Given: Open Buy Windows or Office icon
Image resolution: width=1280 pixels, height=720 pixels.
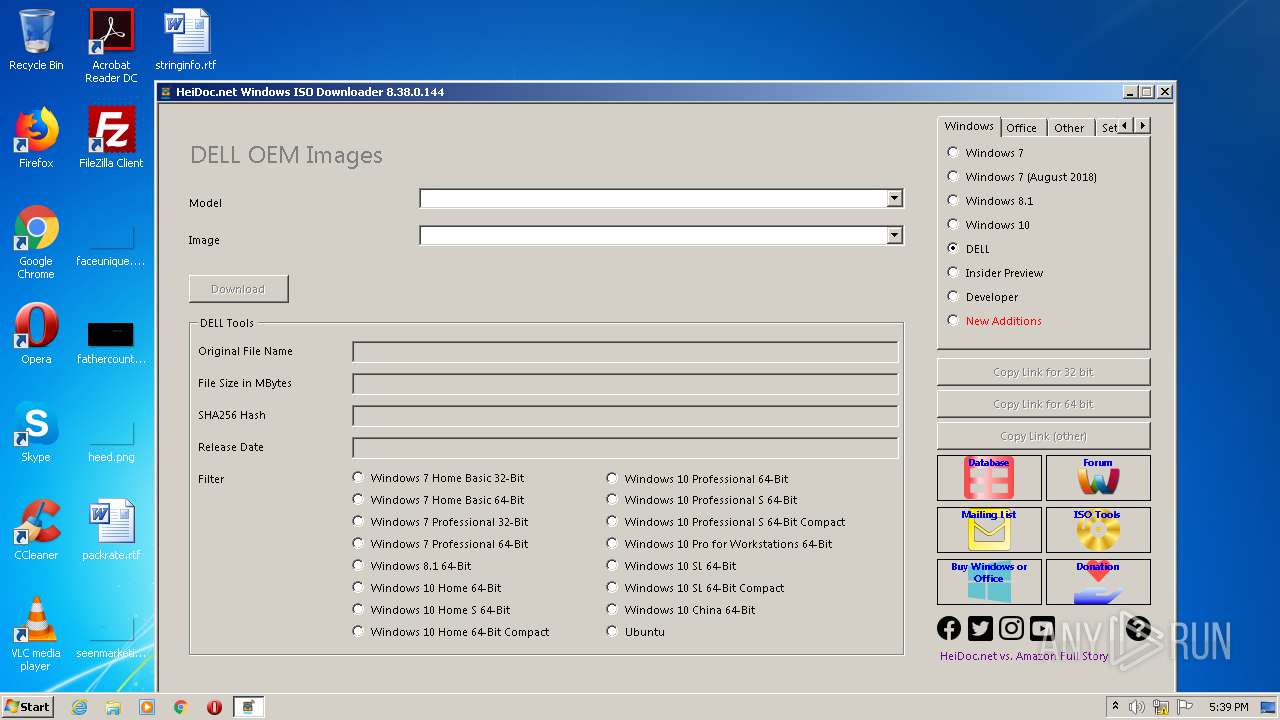Looking at the screenshot, I should (x=989, y=582).
